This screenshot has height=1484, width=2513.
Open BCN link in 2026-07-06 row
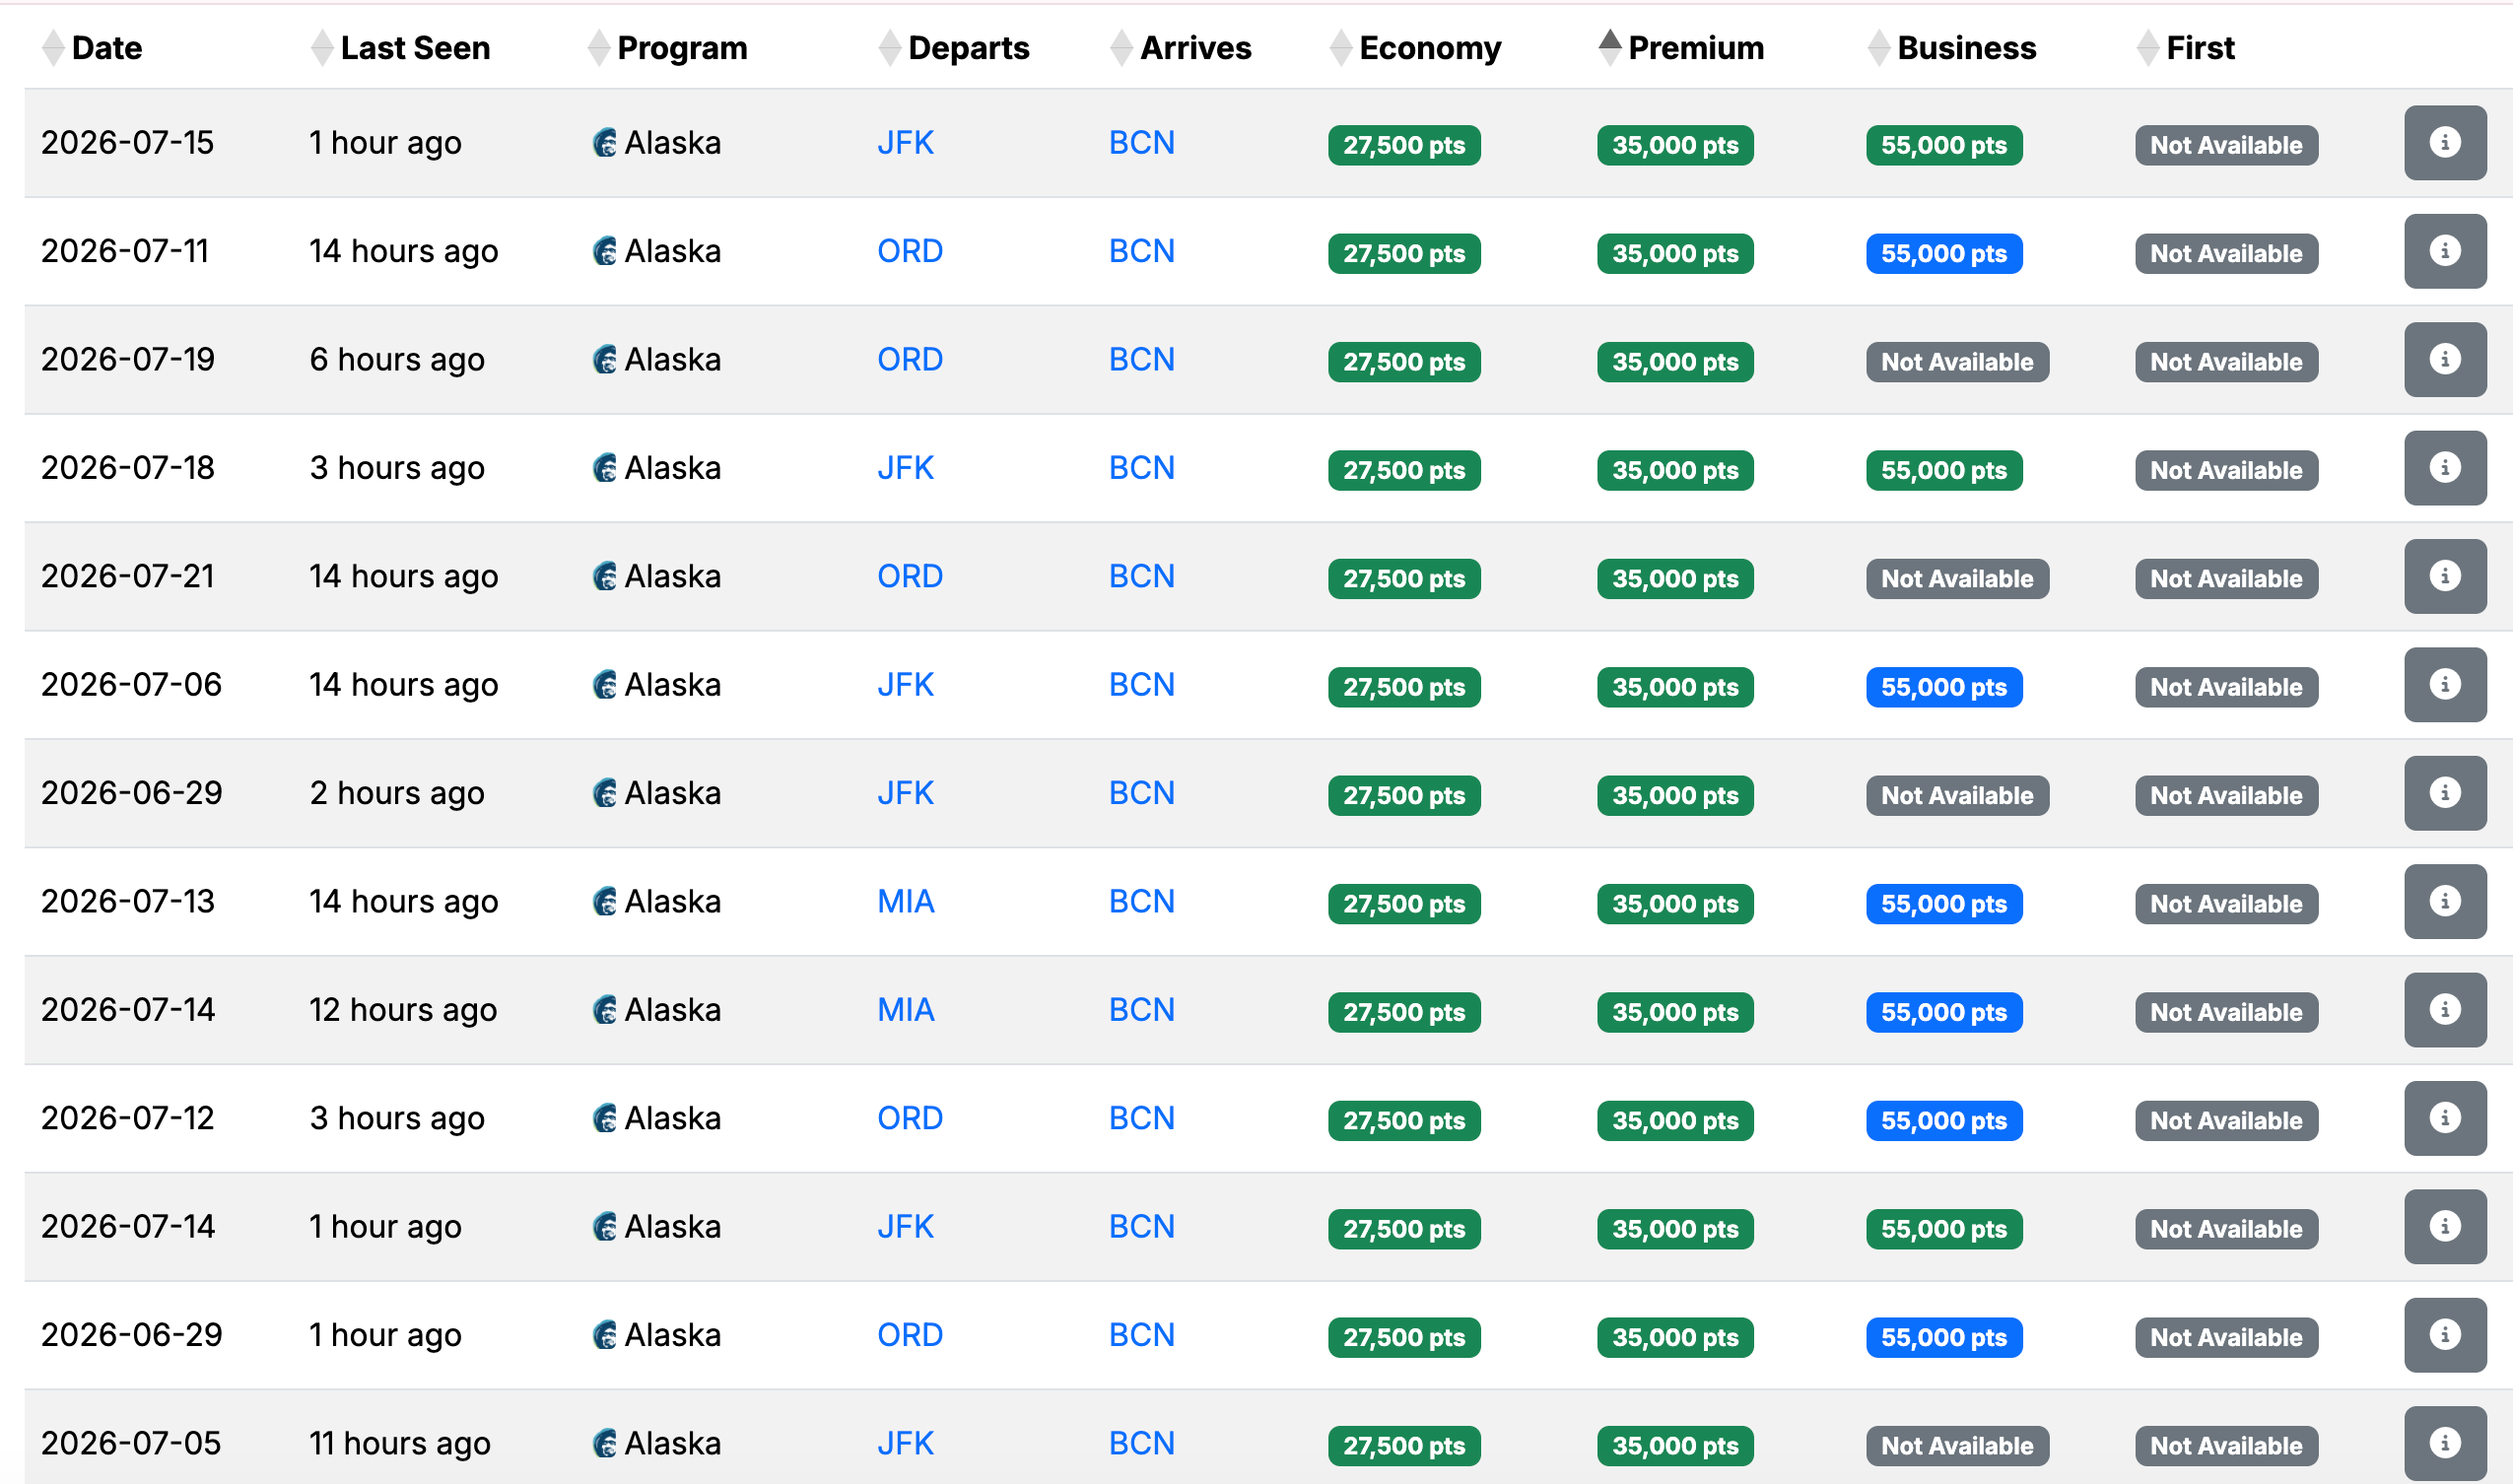[1141, 685]
